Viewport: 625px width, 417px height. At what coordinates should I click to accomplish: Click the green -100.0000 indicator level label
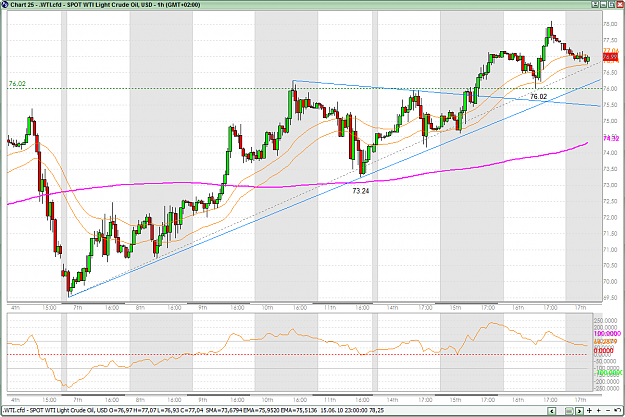(x=608, y=373)
